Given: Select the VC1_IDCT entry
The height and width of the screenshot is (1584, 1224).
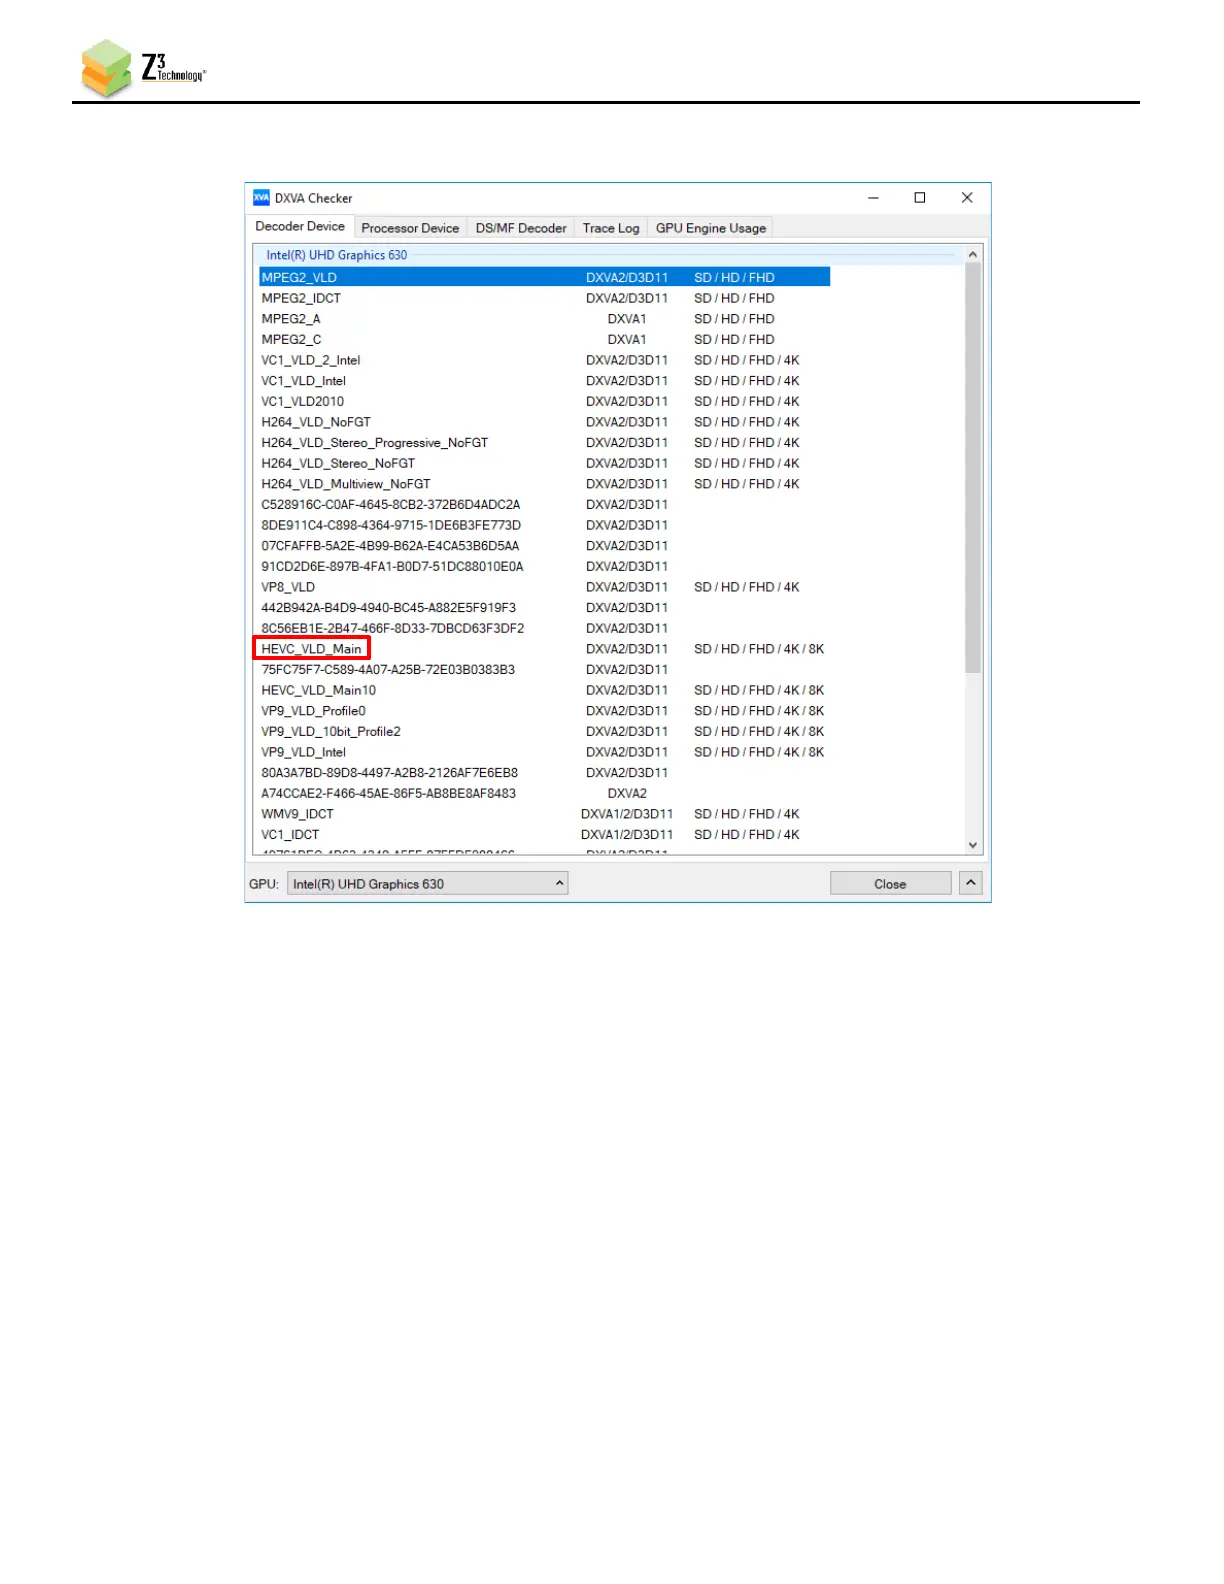Looking at the screenshot, I should click(544, 835).
